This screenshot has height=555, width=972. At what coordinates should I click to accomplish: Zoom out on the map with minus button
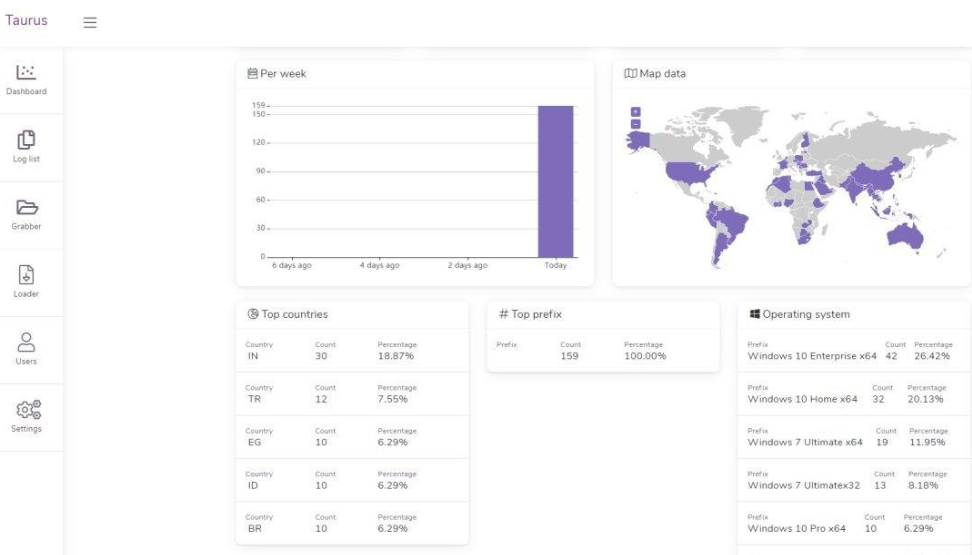[635, 123]
